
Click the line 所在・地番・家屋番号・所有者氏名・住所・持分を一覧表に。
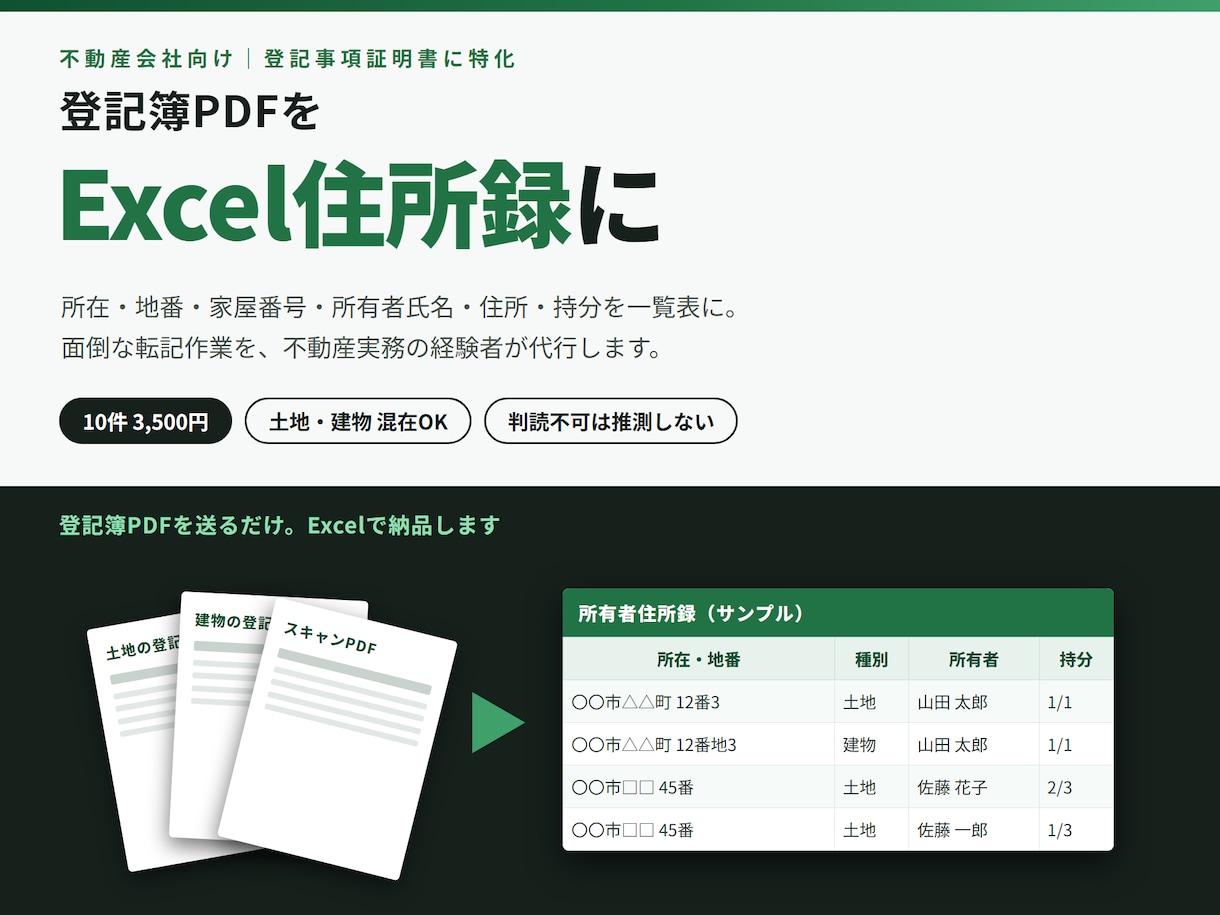tap(401, 307)
